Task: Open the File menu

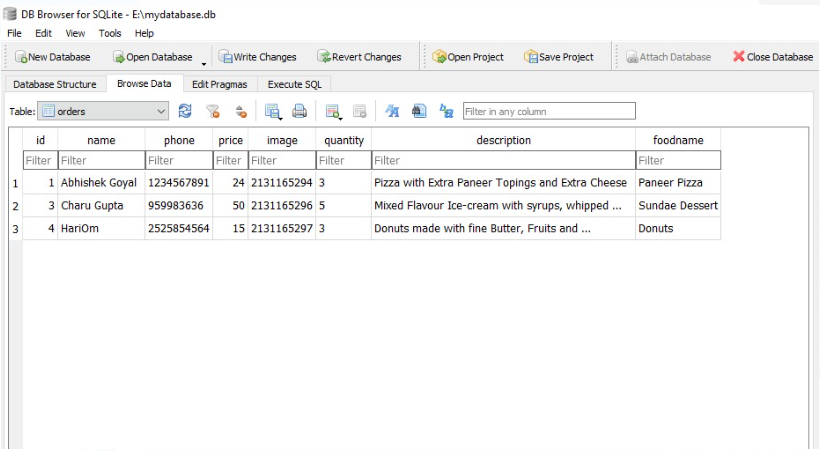Action: [14, 33]
